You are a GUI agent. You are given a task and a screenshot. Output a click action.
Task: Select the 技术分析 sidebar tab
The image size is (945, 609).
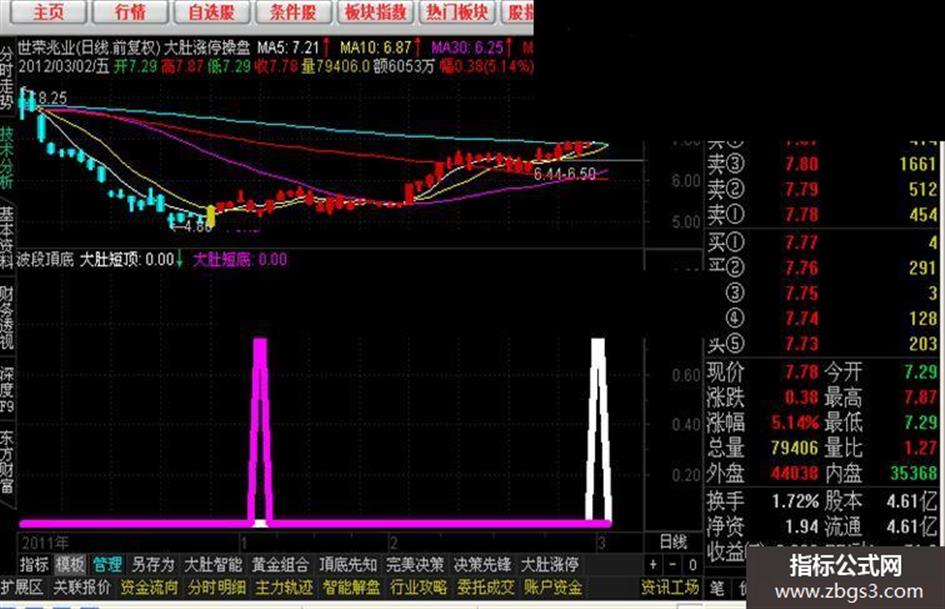(7, 158)
